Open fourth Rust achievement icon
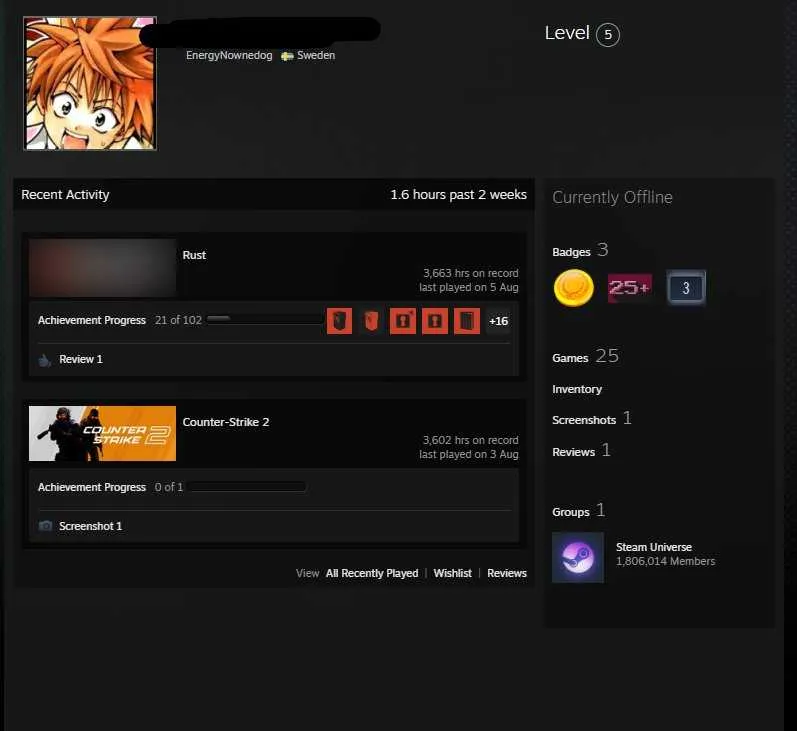This screenshot has height=731, width=797. 435,321
